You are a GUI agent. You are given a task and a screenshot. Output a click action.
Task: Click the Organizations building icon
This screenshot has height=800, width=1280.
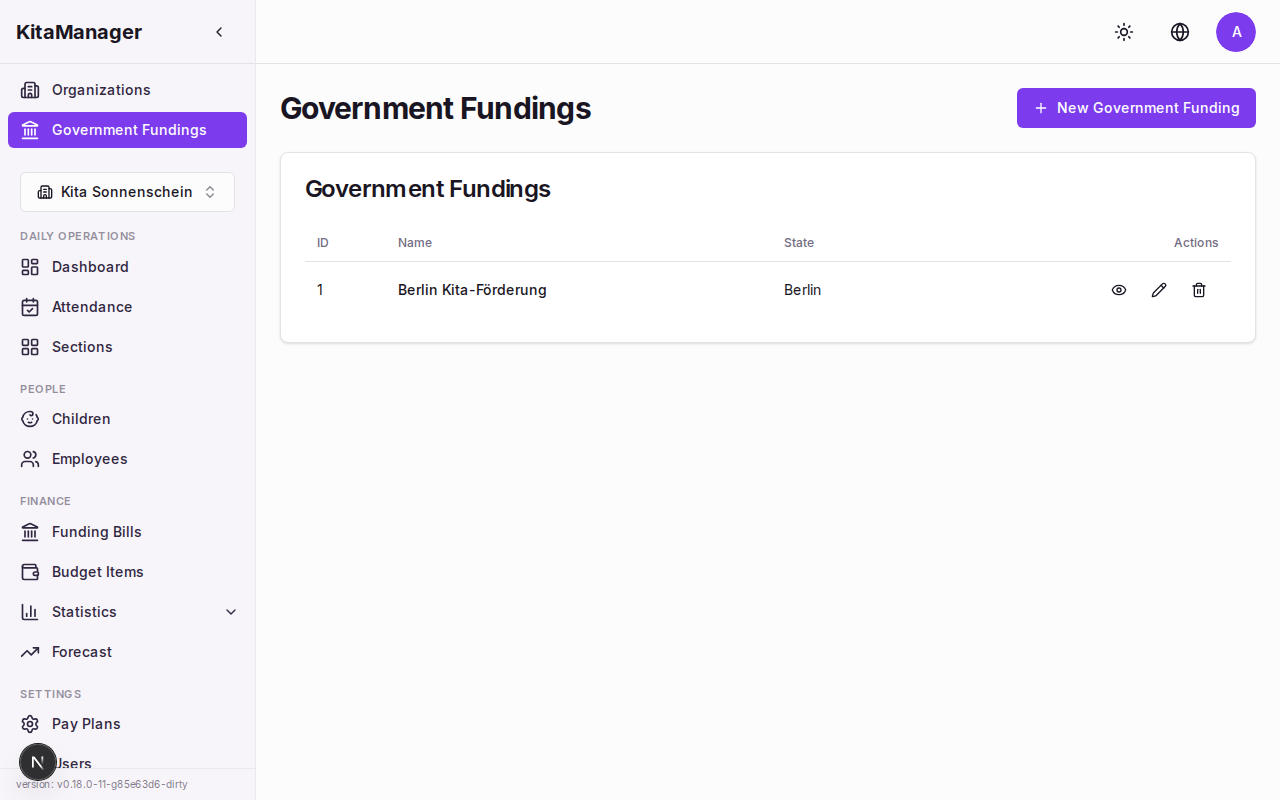30,90
